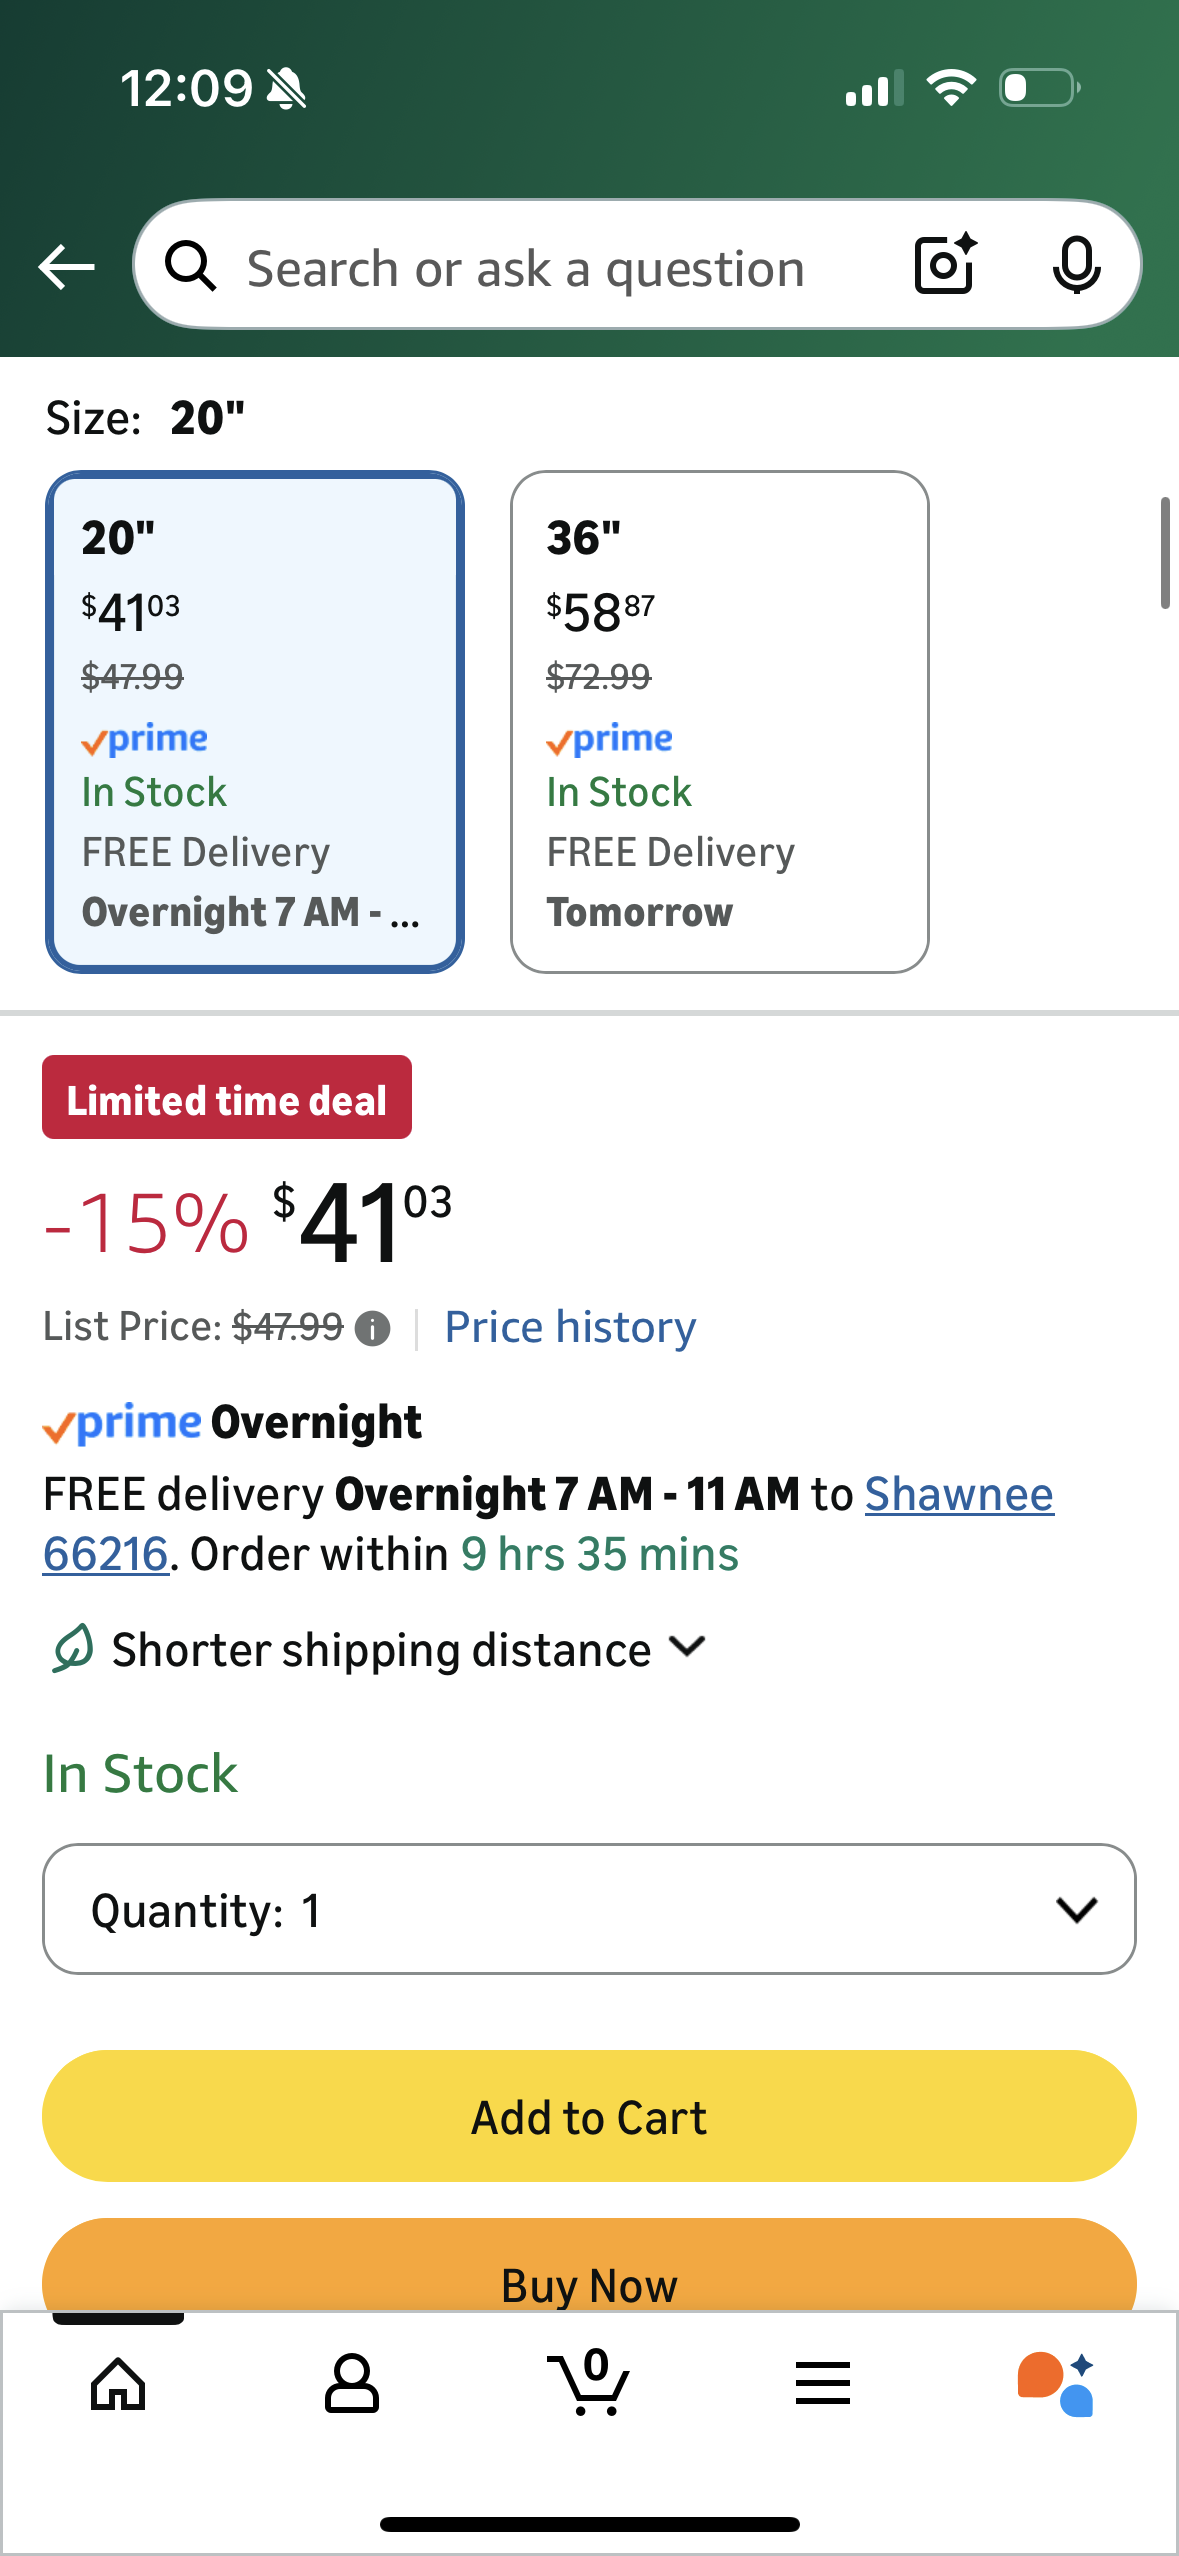Expand Shorter shipping distance details
This screenshot has width=1179, height=2556.
point(380,1649)
